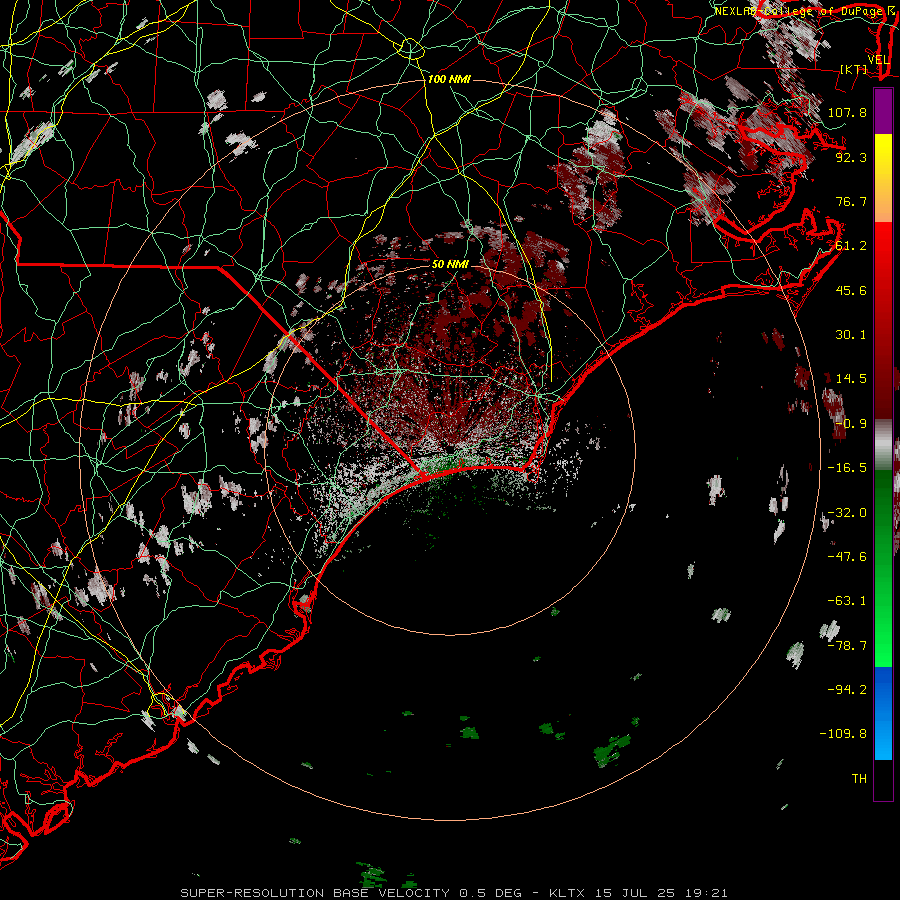Click the TH threshold label in legend
Image resolution: width=900 pixels, height=900 pixels.
click(859, 779)
